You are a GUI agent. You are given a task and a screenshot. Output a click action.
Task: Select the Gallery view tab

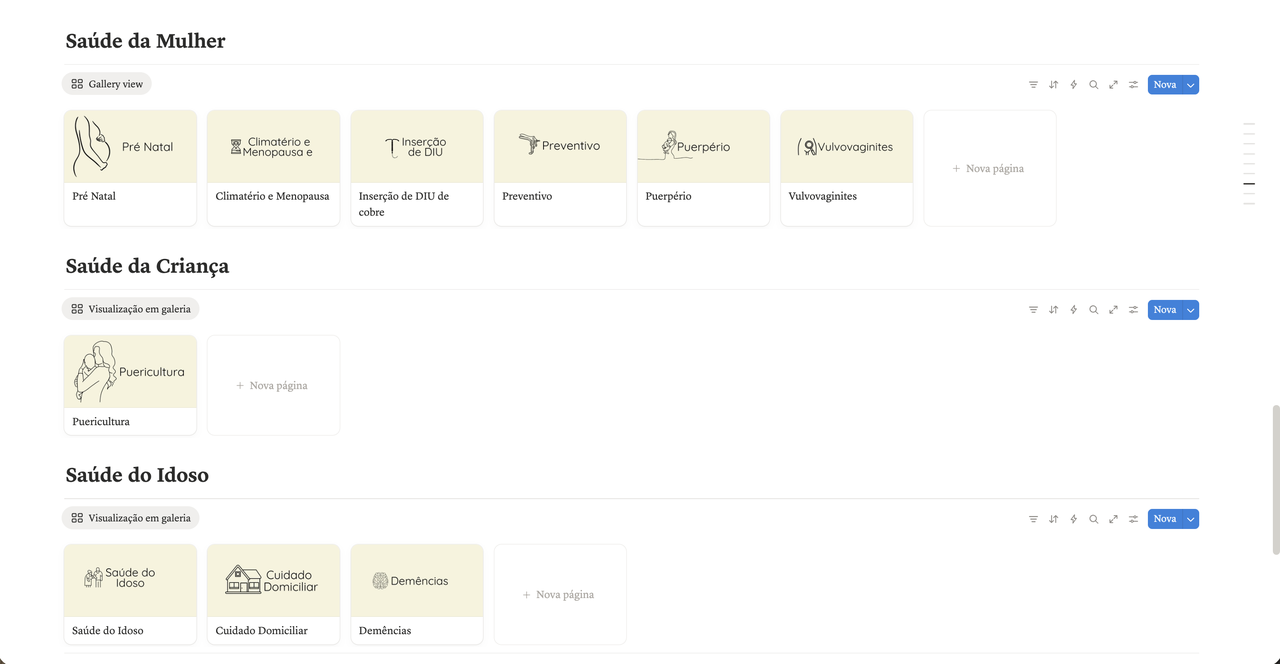click(x=107, y=84)
